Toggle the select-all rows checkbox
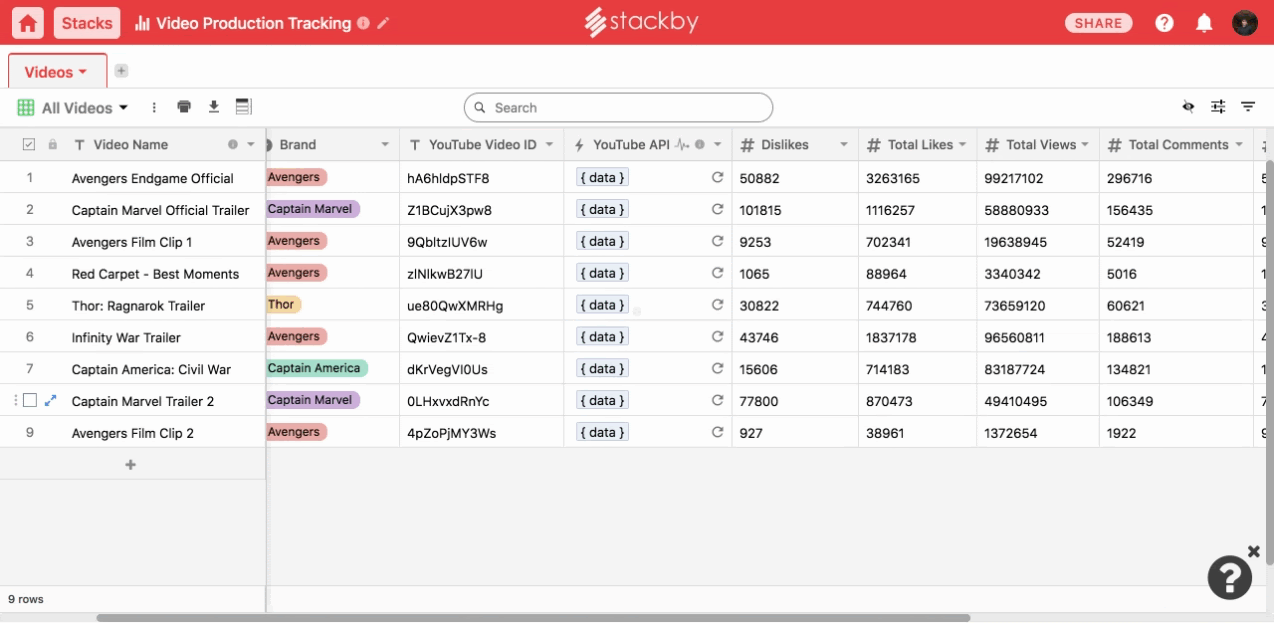 [x=29, y=145]
